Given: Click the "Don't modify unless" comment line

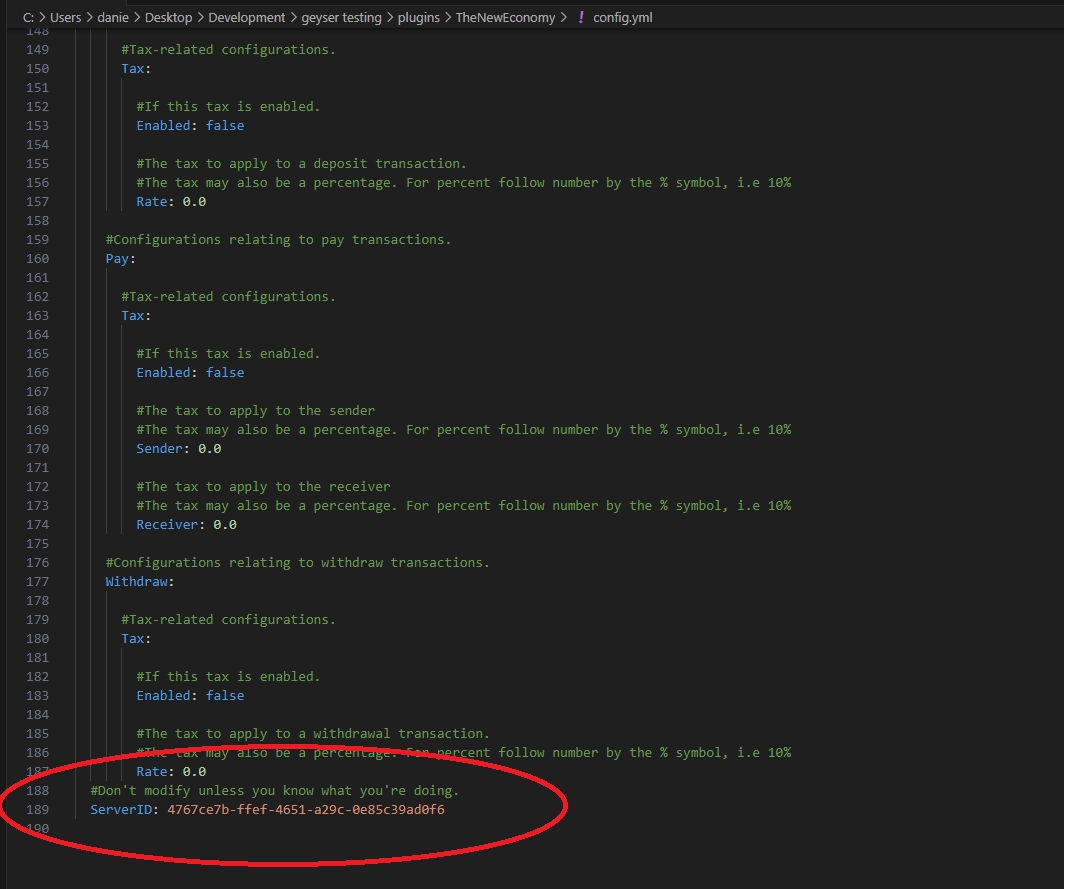Looking at the screenshot, I should pyautogui.click(x=274, y=790).
